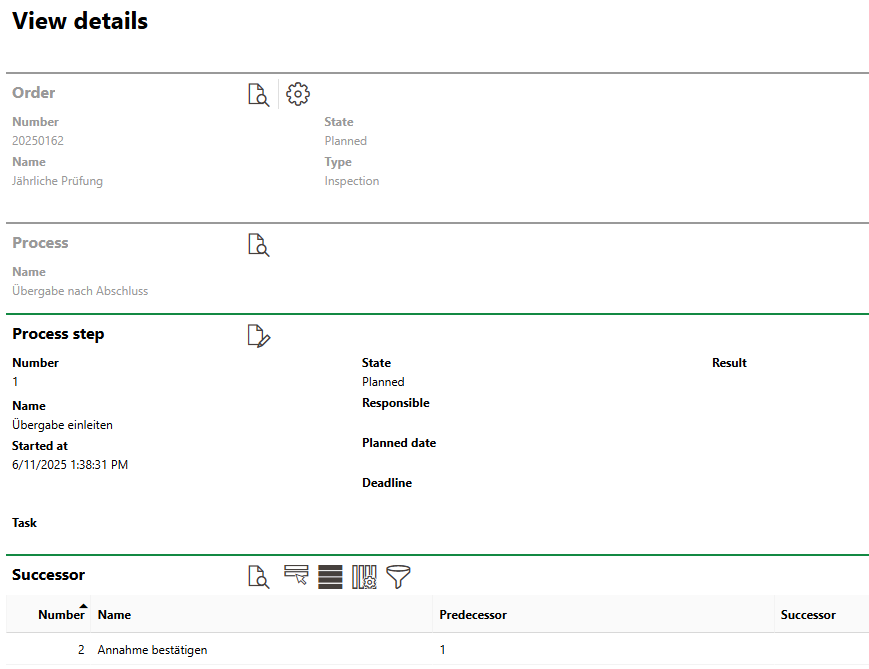
Task: Click Process step edit pencil icon
Action: coord(258,336)
